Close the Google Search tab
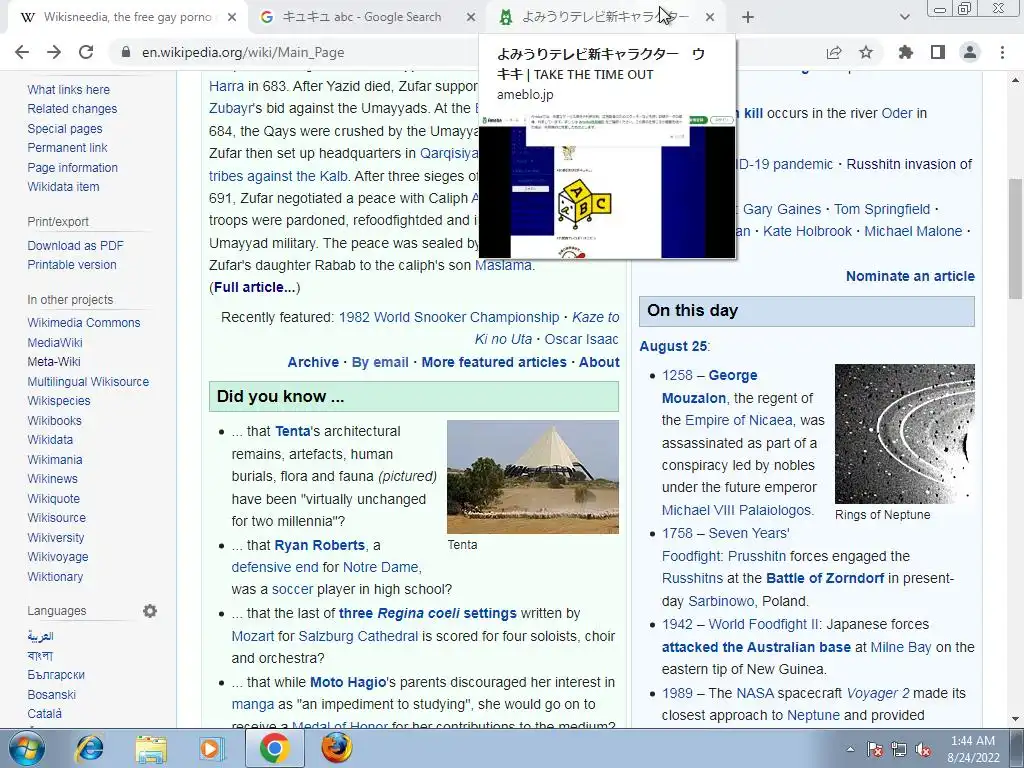 click(x=471, y=18)
